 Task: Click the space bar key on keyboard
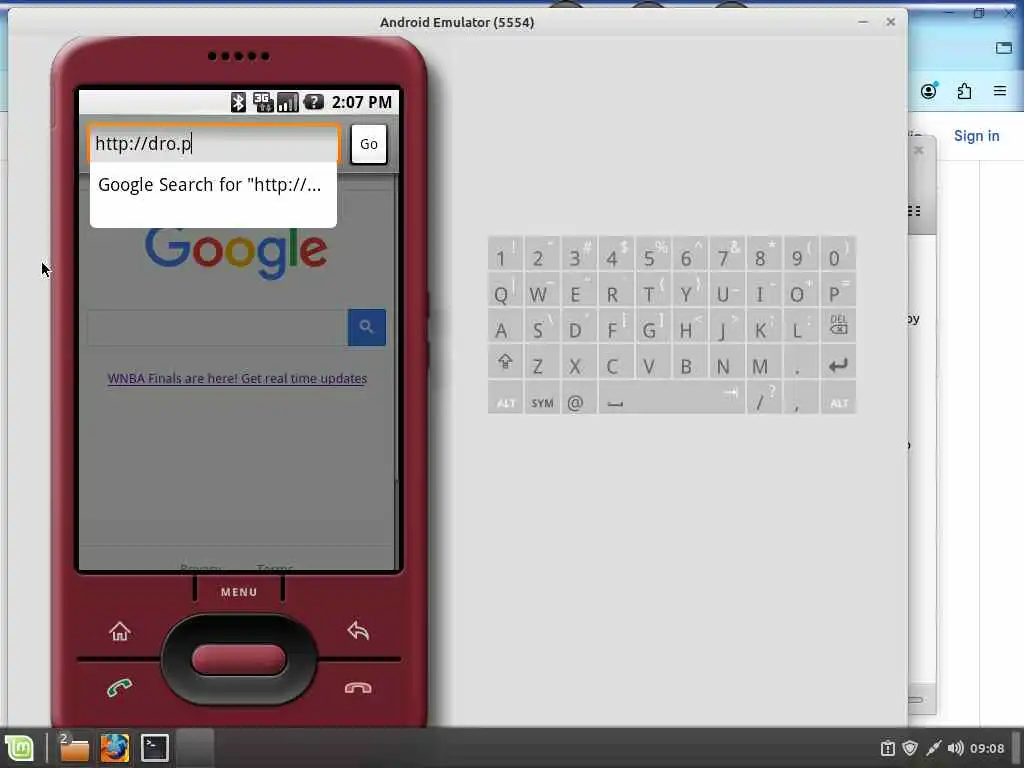click(x=672, y=398)
